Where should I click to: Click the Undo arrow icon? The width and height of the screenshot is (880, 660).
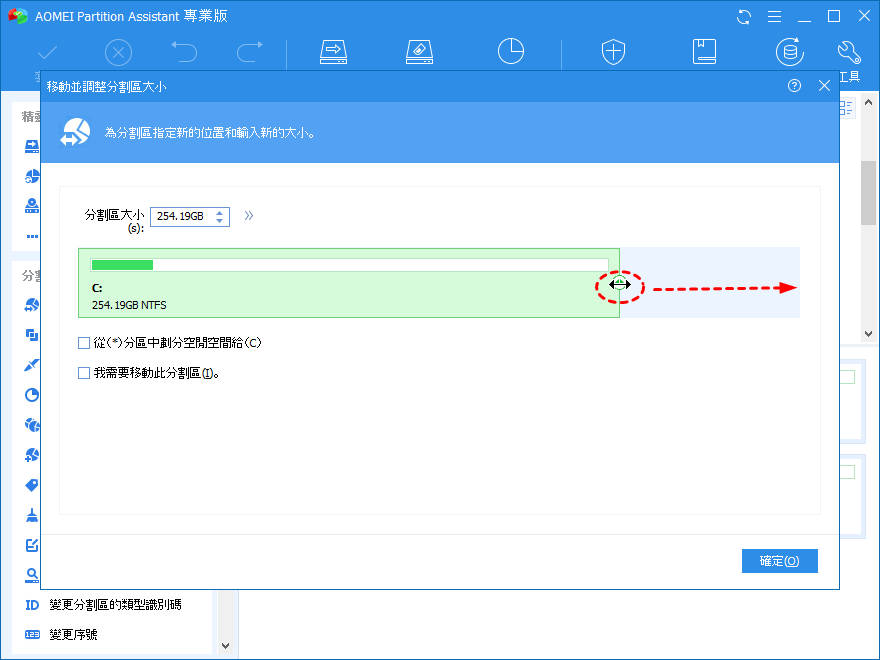(x=183, y=51)
